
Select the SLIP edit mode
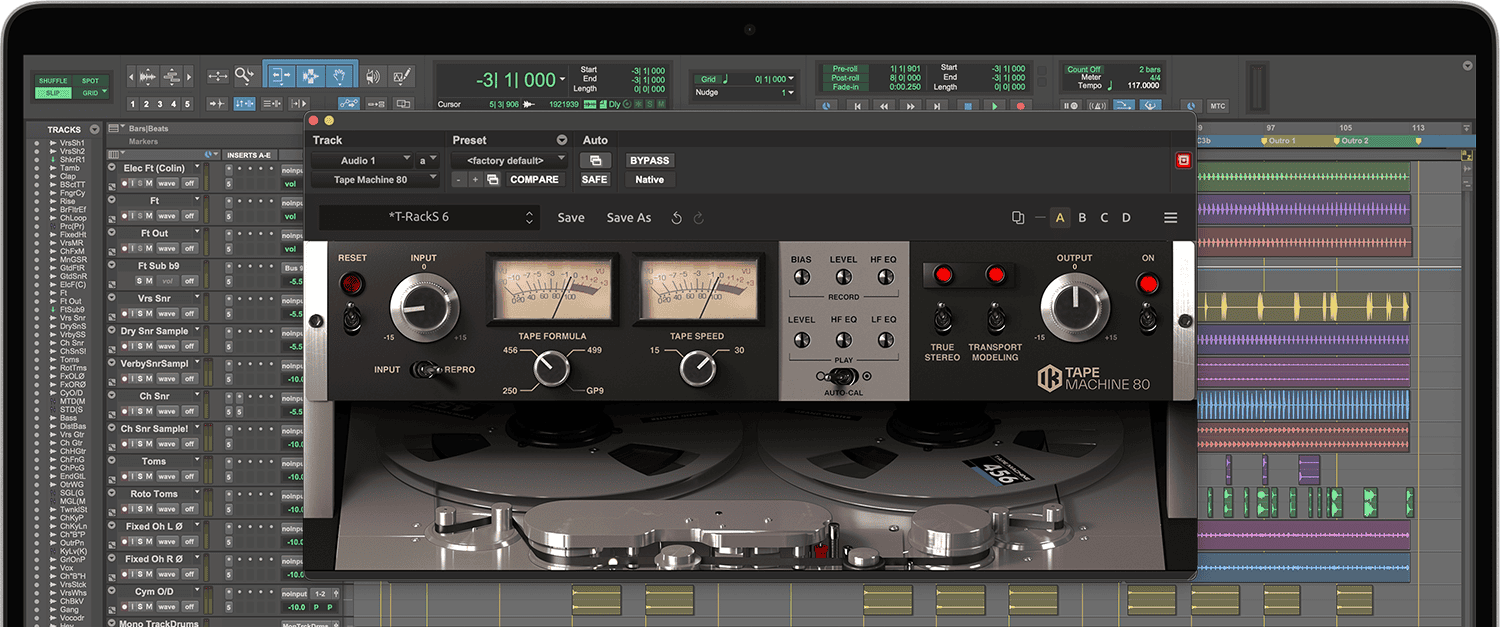click(52, 91)
